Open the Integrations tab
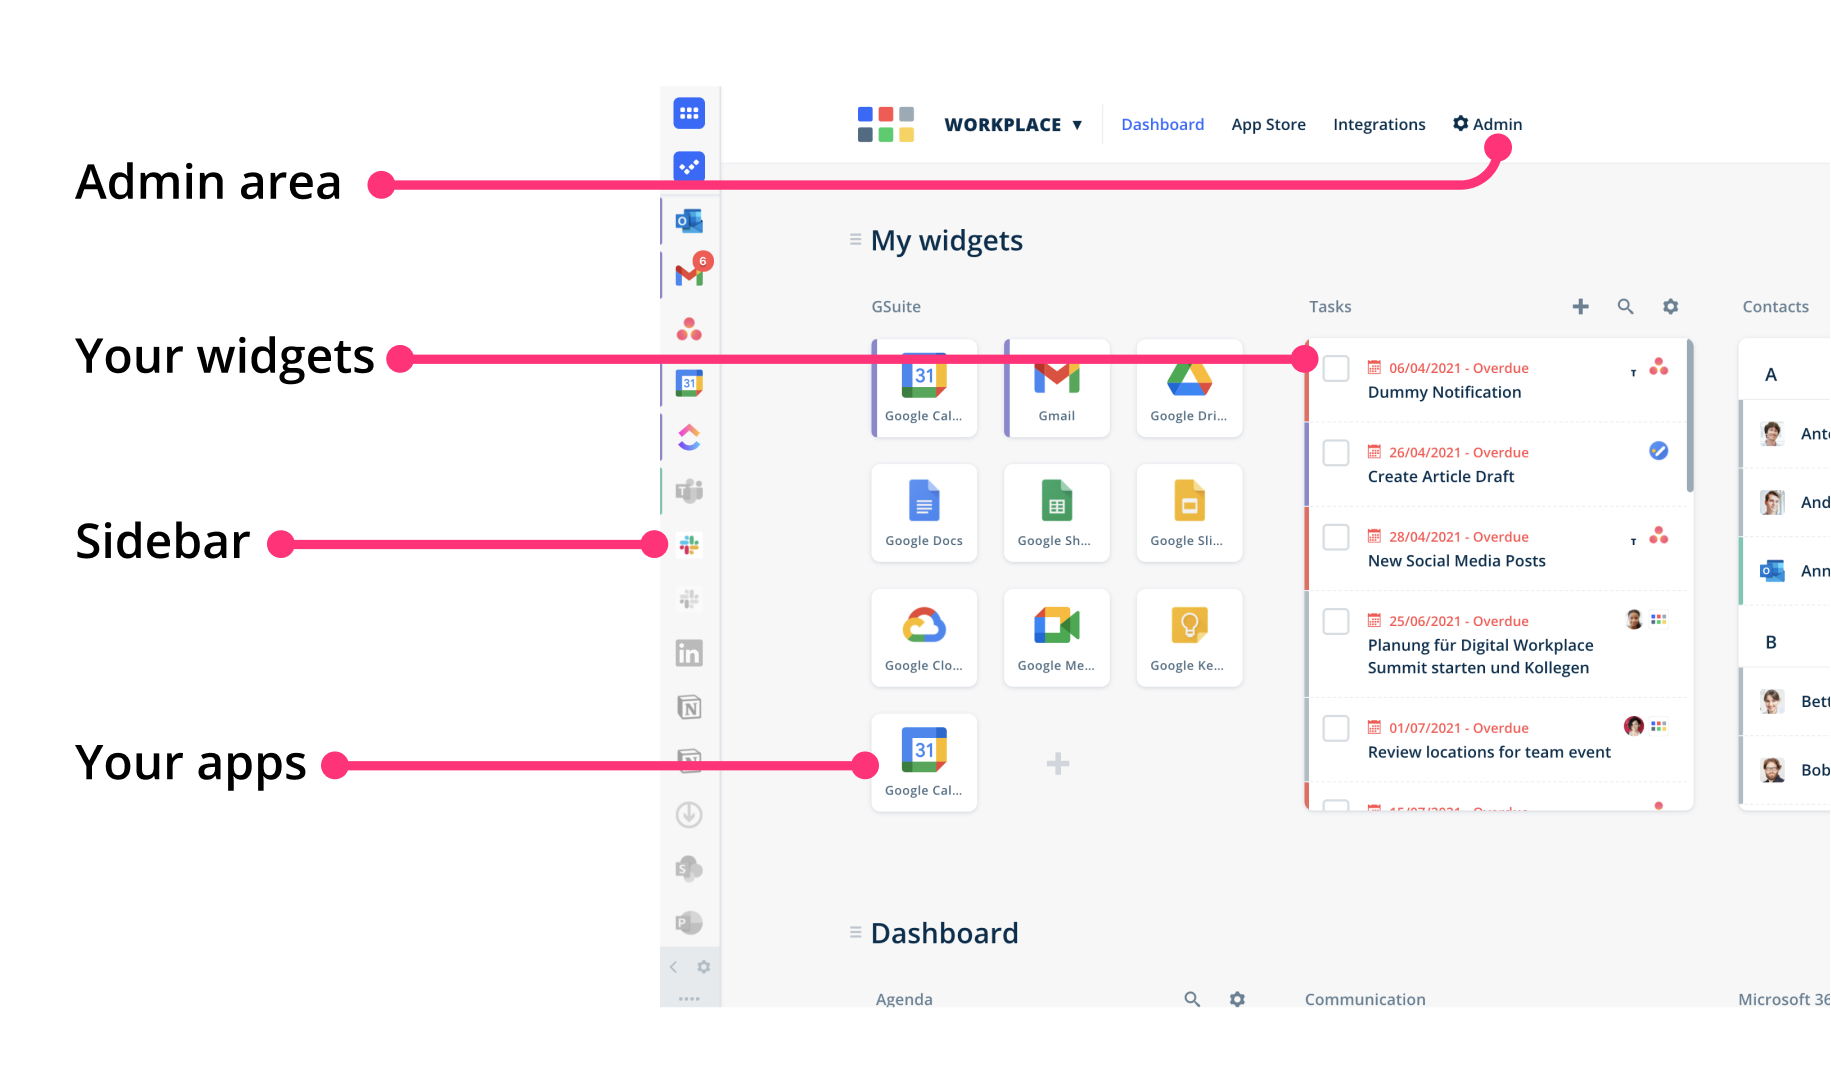 (x=1379, y=124)
